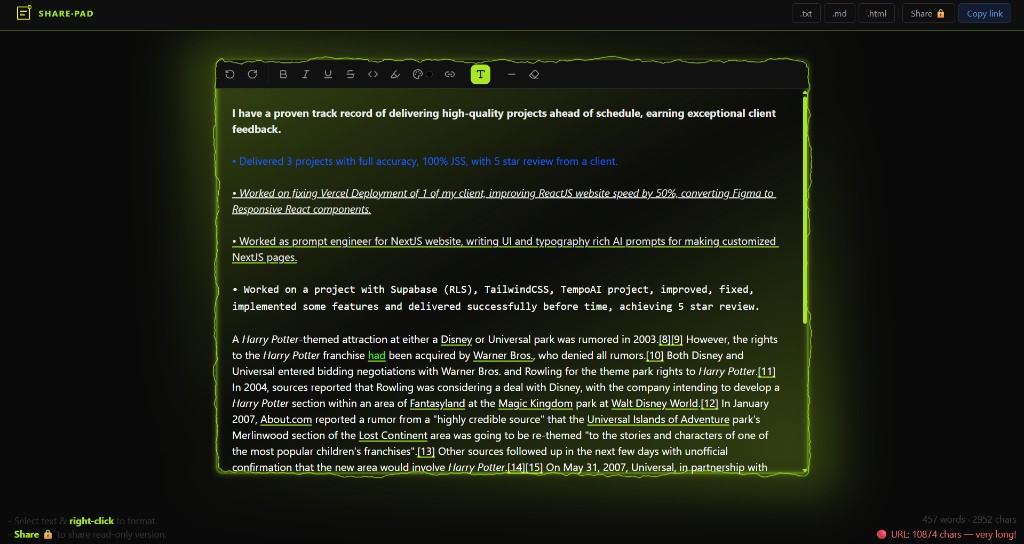Export document as .md

[x=840, y=13]
